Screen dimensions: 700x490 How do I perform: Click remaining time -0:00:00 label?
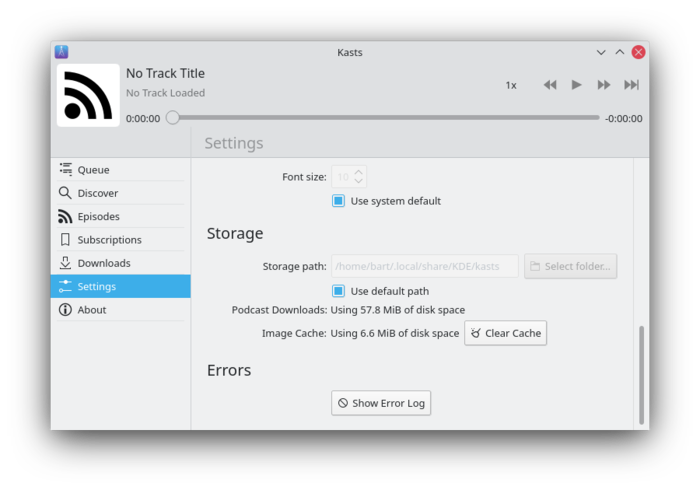[624, 119]
